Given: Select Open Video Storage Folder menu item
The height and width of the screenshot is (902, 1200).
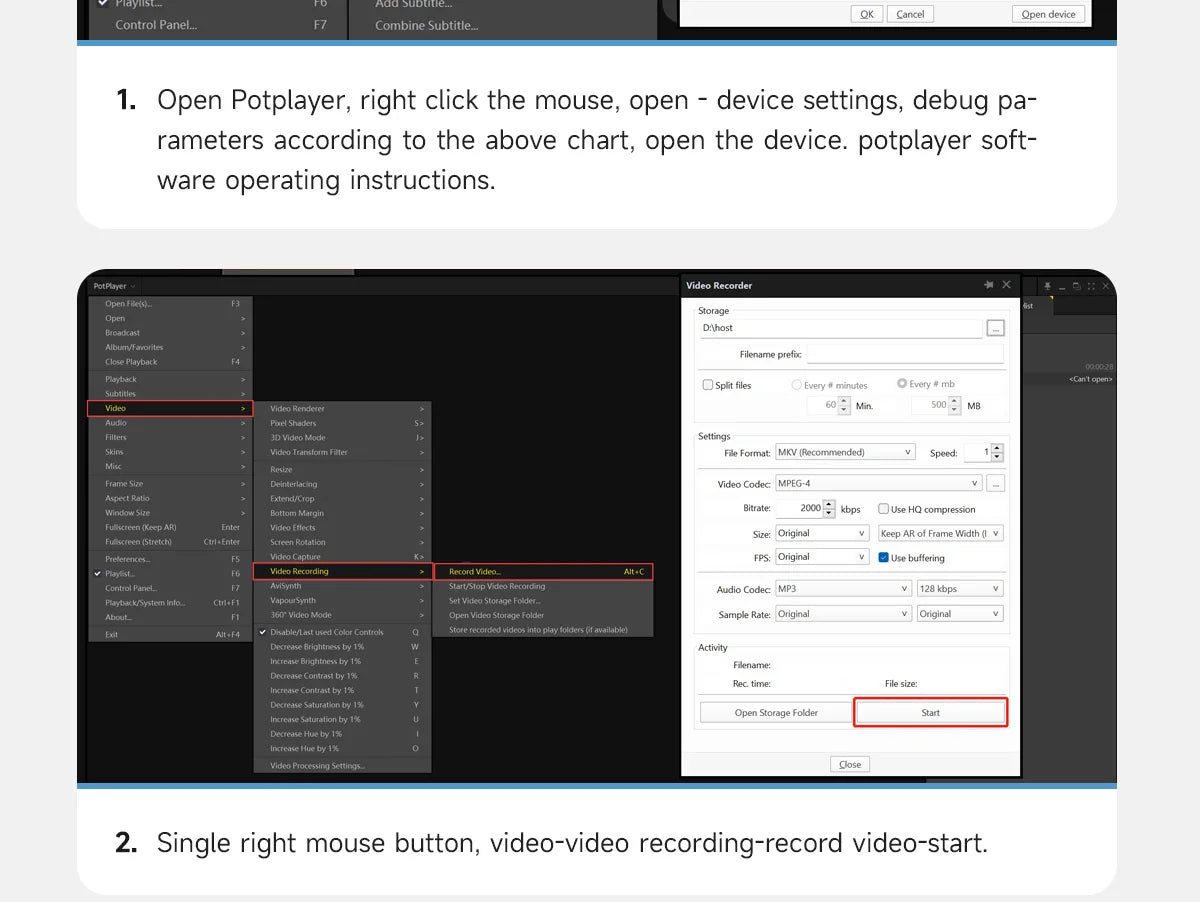Looking at the screenshot, I should pyautogui.click(x=543, y=615).
